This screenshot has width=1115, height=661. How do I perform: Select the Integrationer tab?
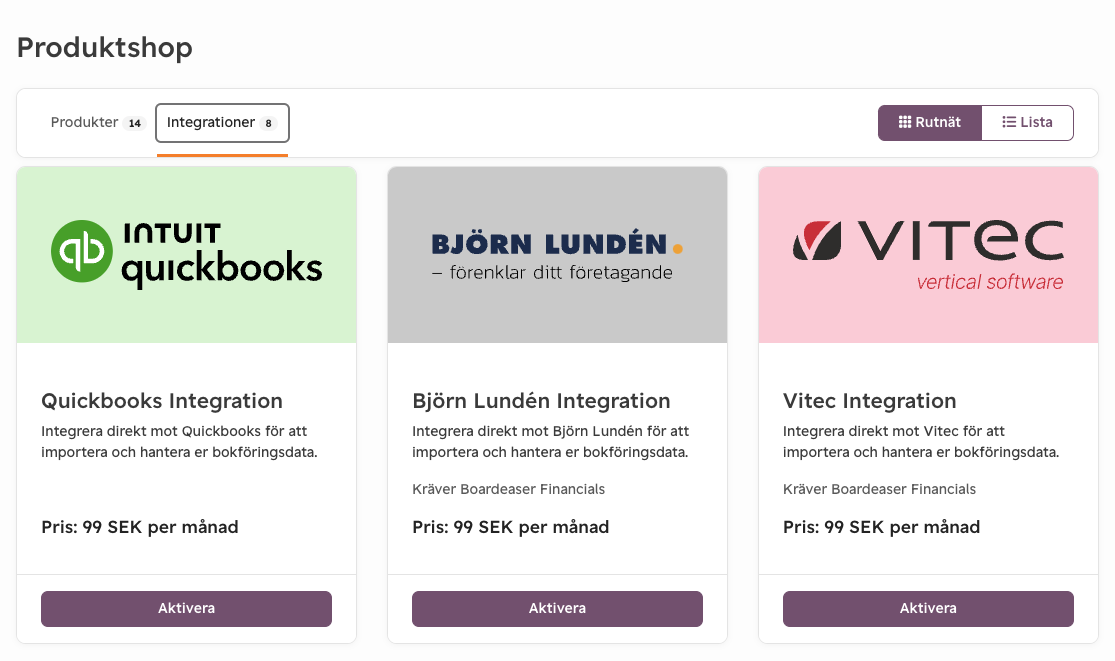coord(211,123)
